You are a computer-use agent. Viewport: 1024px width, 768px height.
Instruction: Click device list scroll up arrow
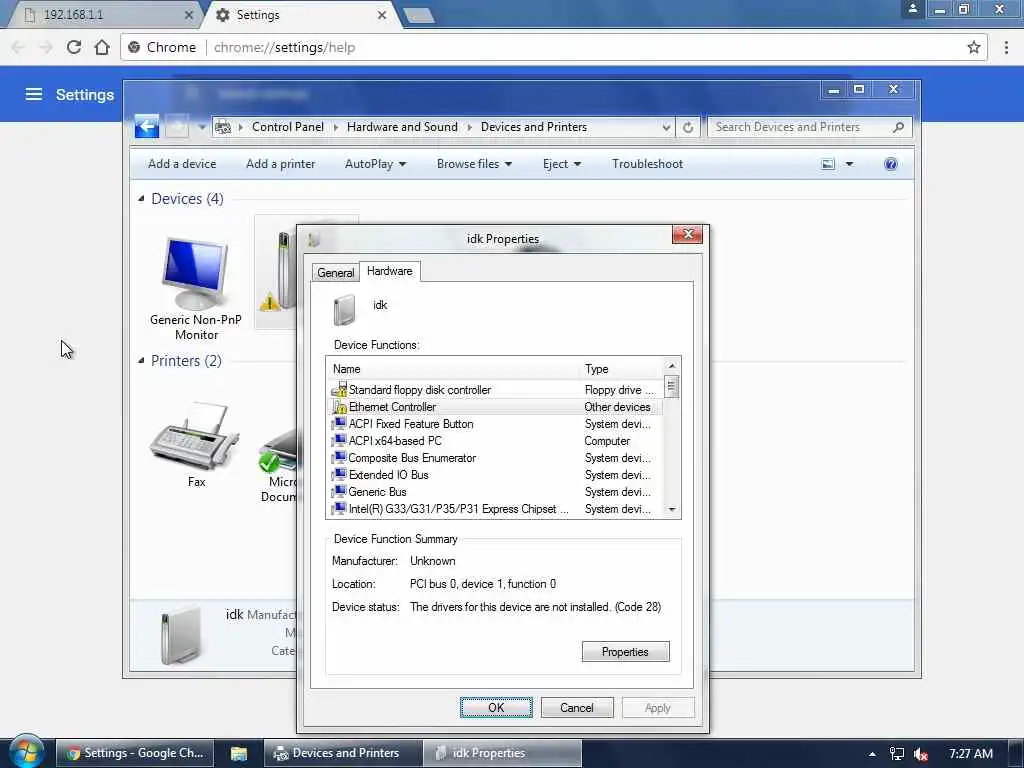[x=671, y=366]
